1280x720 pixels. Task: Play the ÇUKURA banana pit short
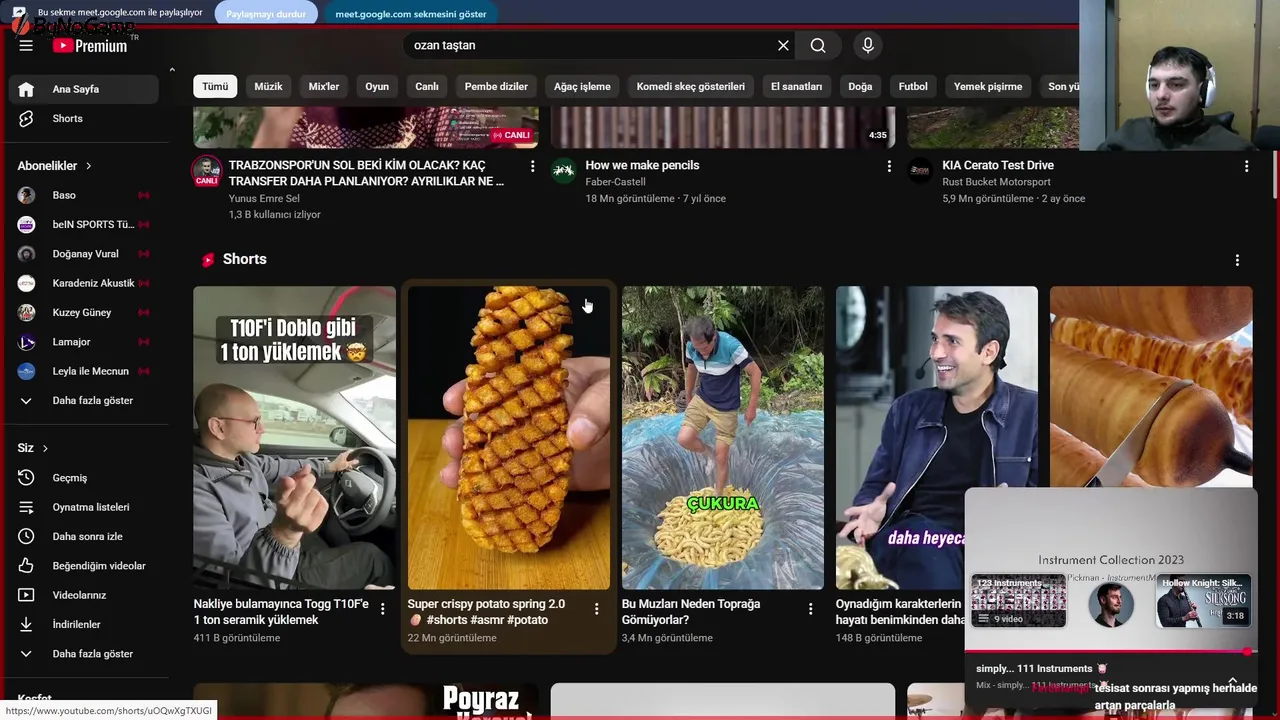[x=722, y=438]
